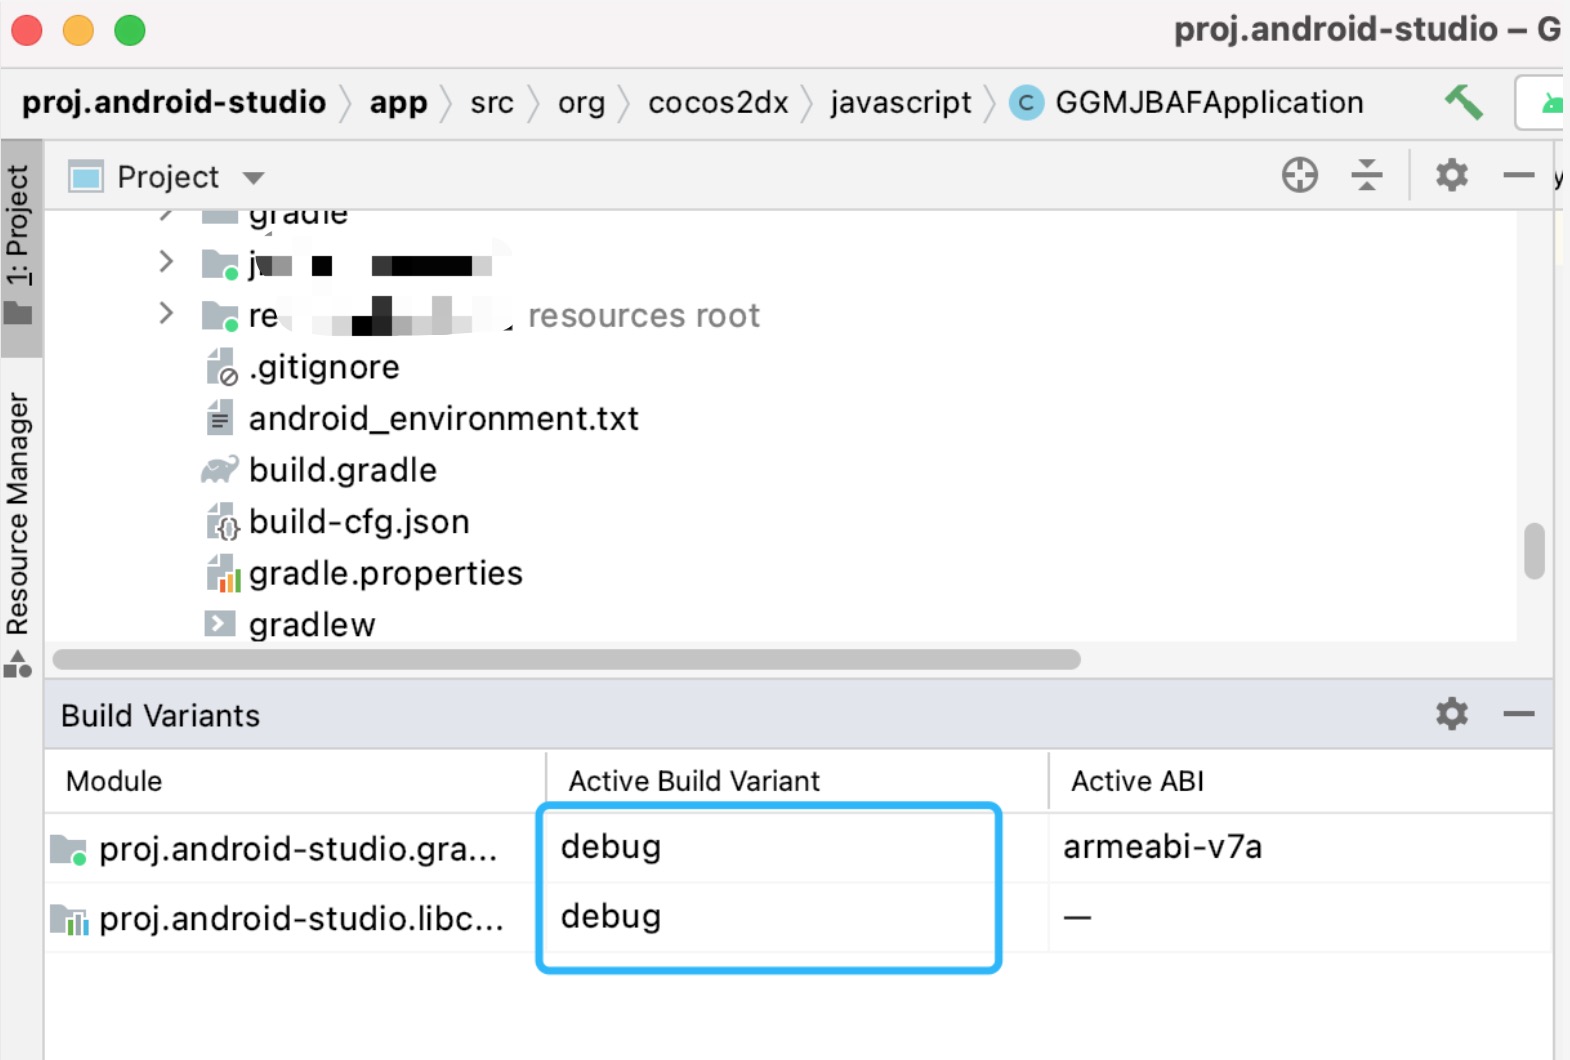Open the Project panel options gear
The width and height of the screenshot is (1570, 1060).
1451,175
